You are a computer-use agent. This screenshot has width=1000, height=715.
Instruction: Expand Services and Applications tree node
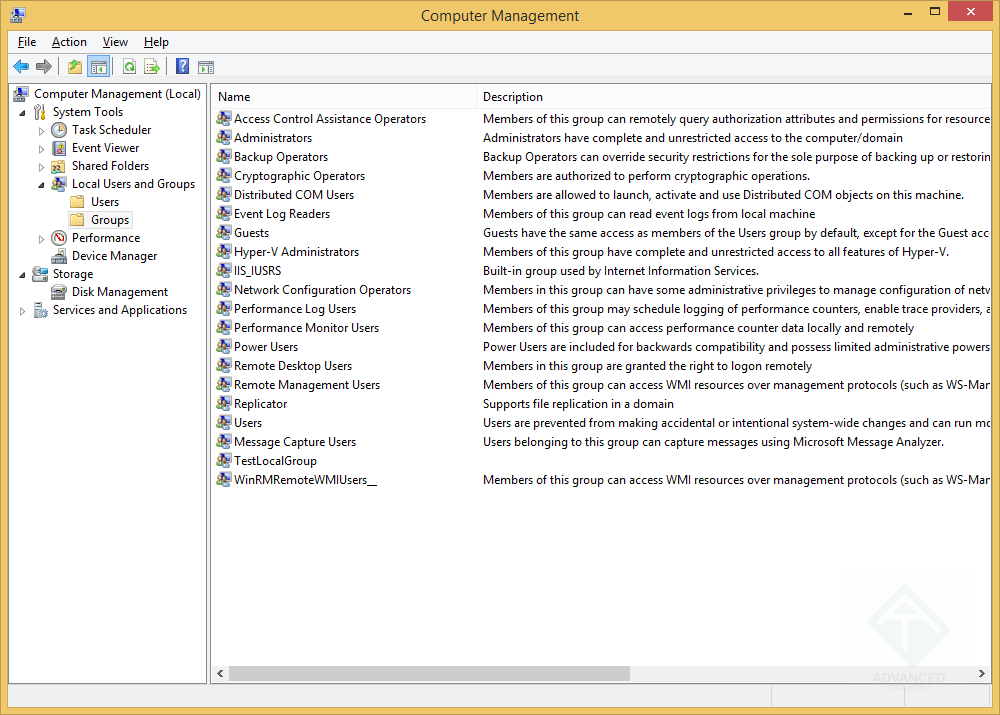click(23, 311)
